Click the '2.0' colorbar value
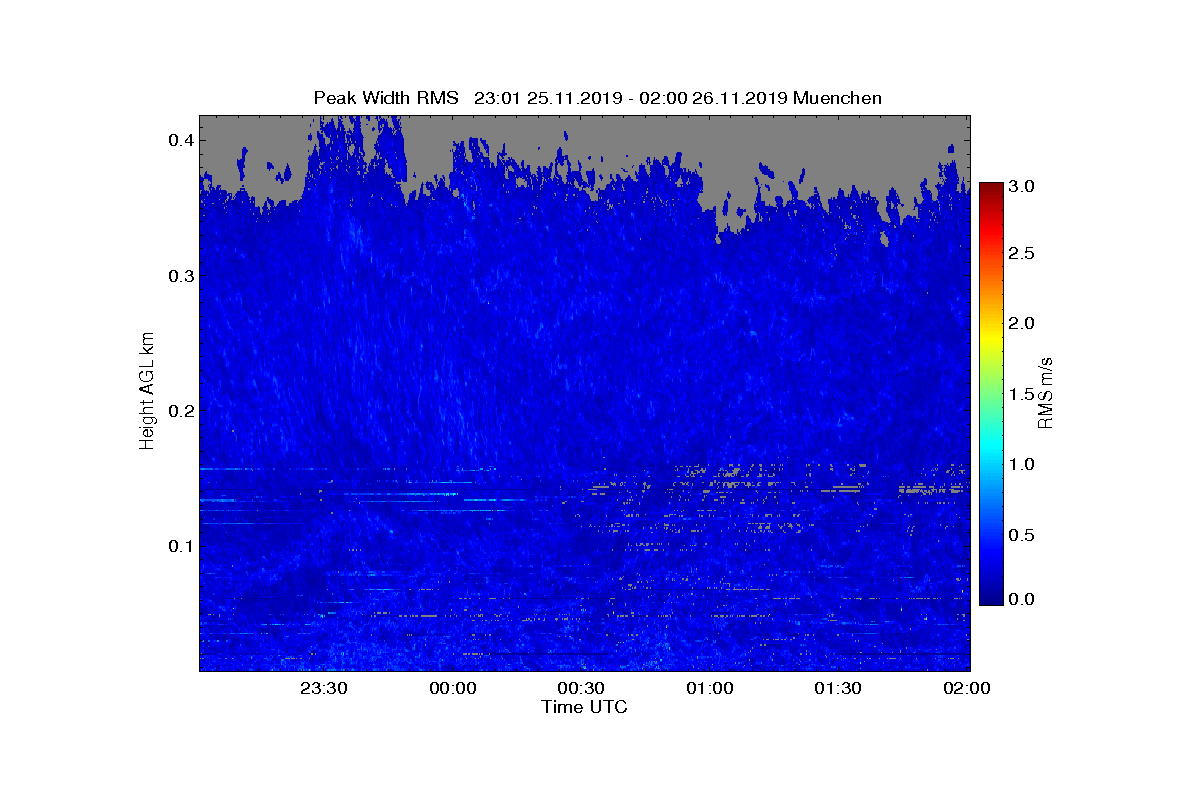This screenshot has width=1200, height=800. point(1022,323)
